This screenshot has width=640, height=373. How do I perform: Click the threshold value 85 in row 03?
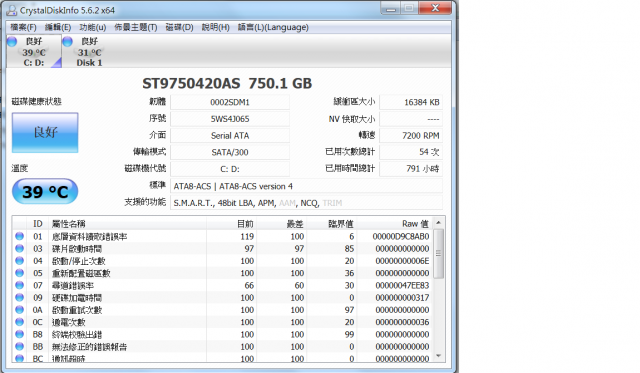pyautogui.click(x=349, y=249)
